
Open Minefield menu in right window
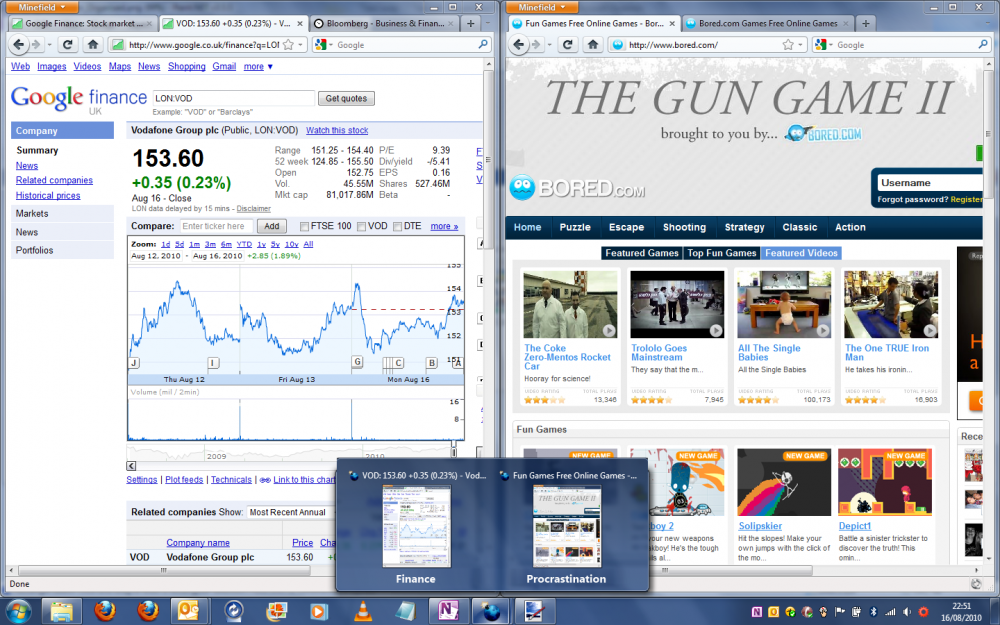coord(542,7)
